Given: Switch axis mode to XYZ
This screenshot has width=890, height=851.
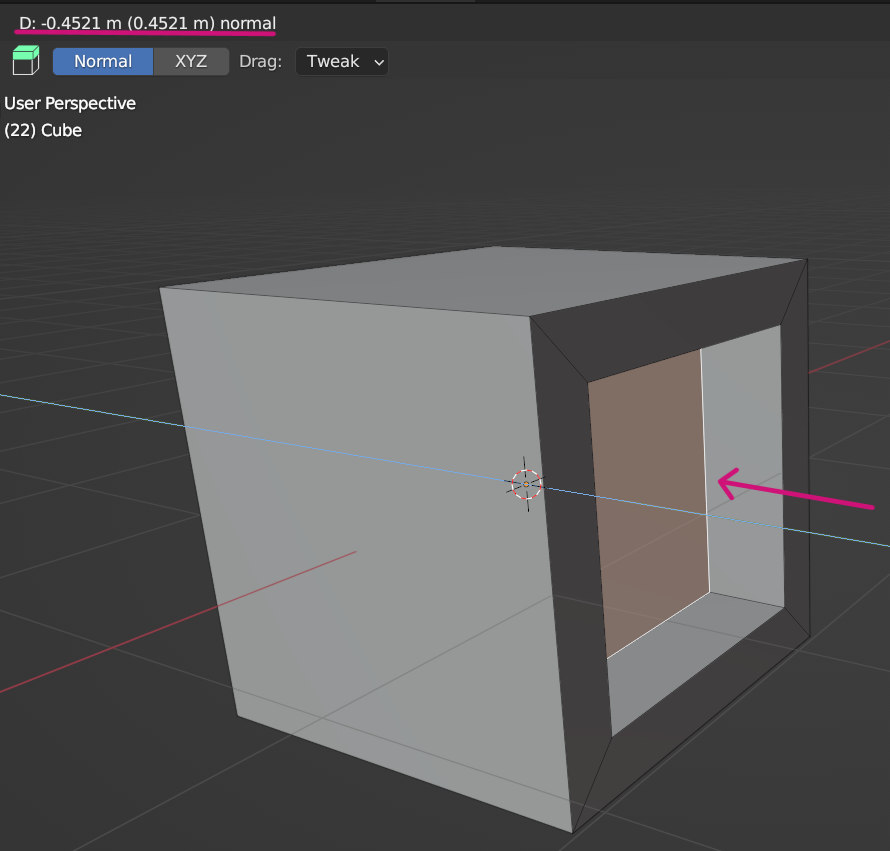Looking at the screenshot, I should 191,61.
